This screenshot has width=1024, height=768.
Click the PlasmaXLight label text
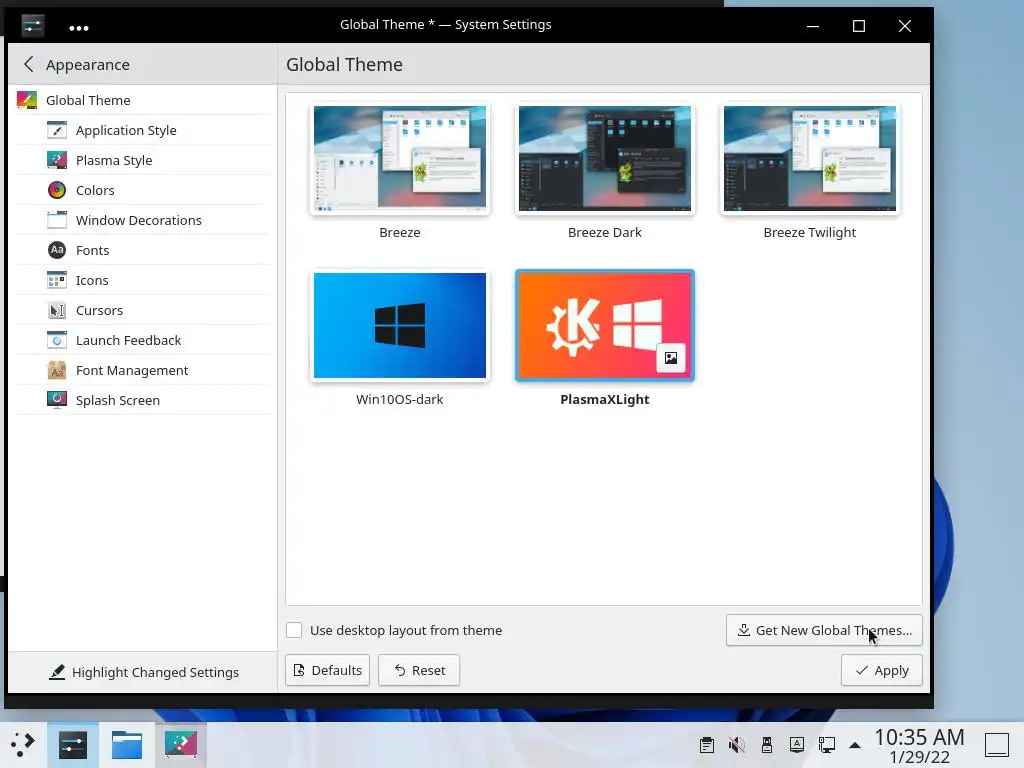(605, 399)
